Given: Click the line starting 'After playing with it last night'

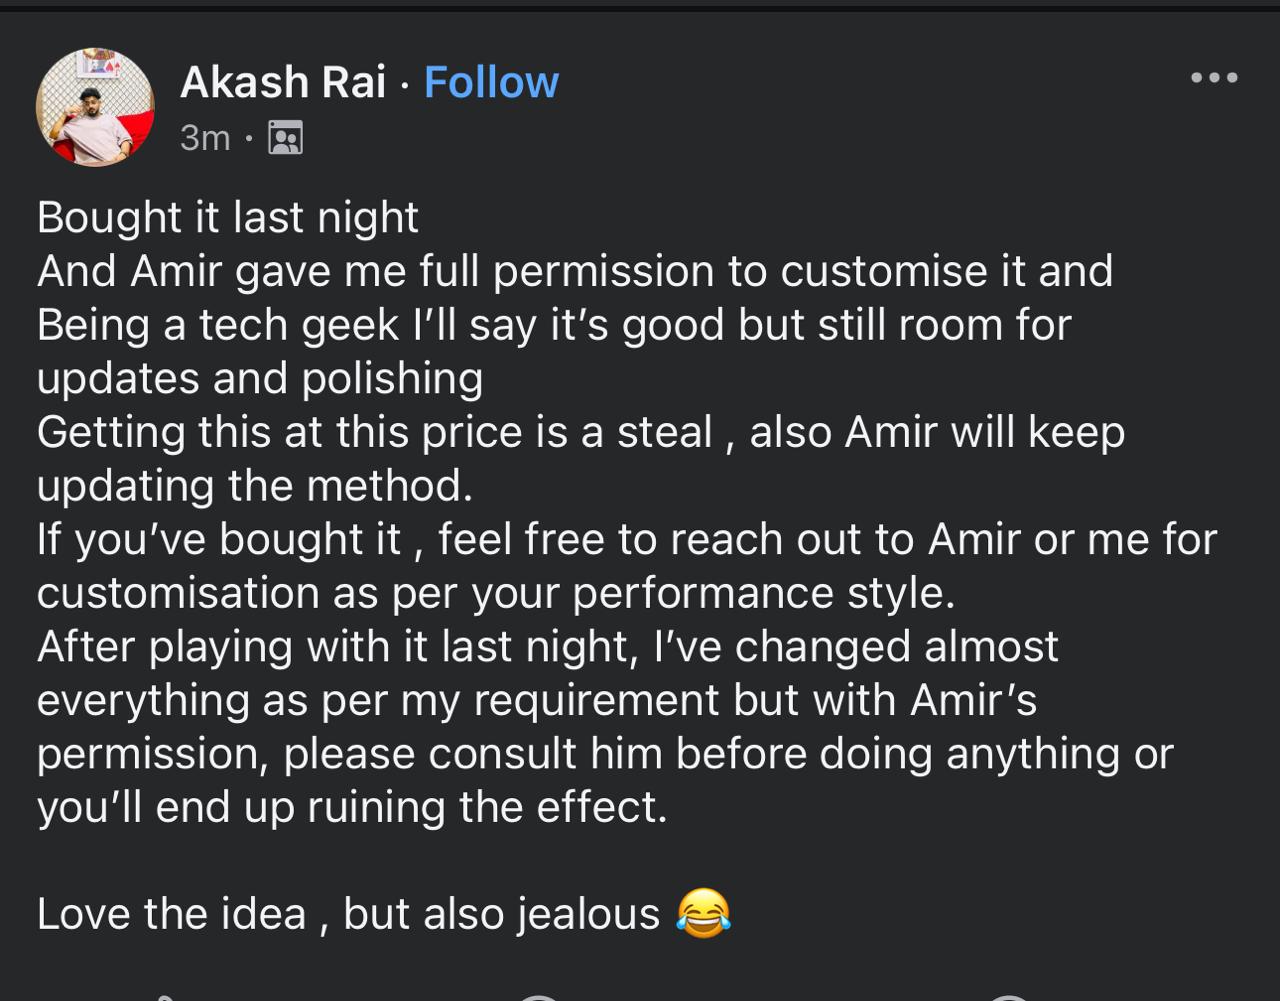Looking at the screenshot, I should pyautogui.click(x=547, y=646).
